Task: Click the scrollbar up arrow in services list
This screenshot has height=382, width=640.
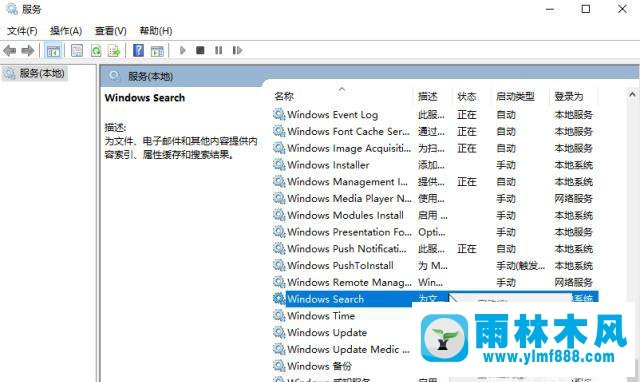Action: point(632,95)
